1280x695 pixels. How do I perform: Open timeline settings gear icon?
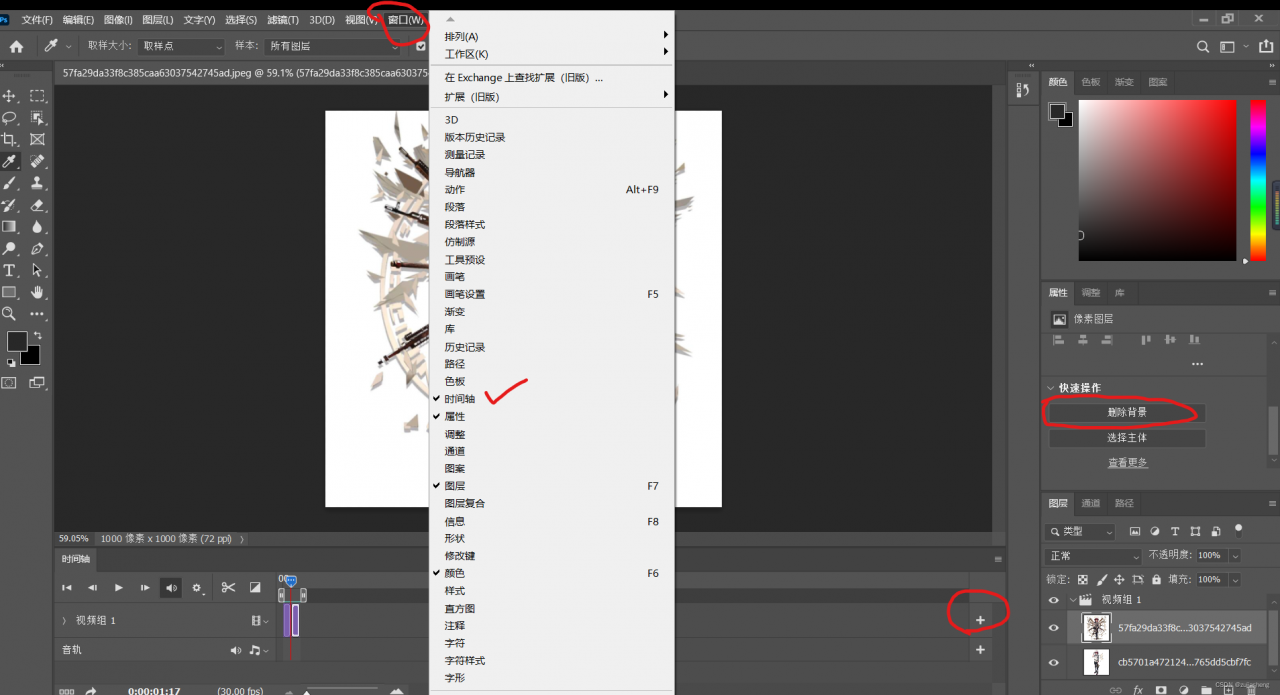[198, 588]
